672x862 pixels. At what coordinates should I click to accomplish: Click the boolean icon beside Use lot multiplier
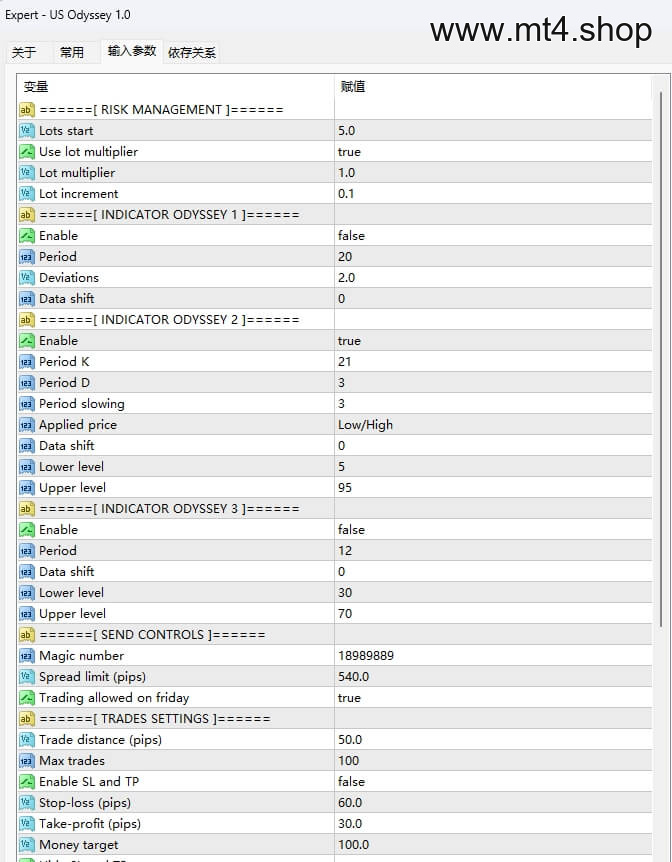[26, 152]
